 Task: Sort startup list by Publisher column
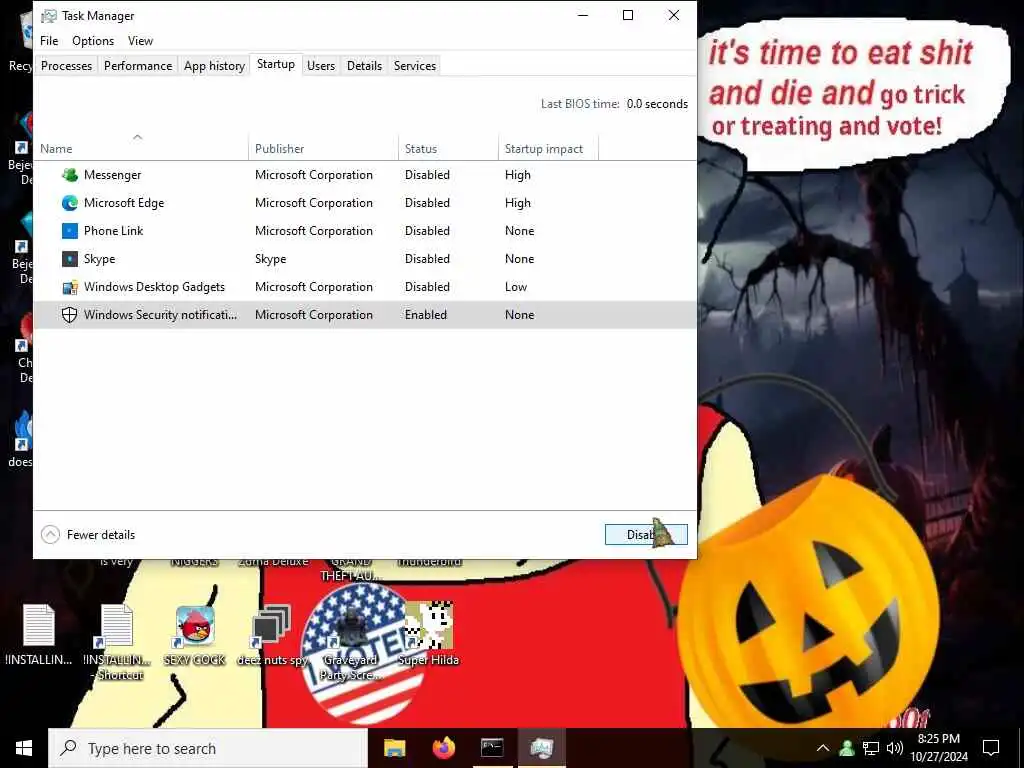pos(323,148)
